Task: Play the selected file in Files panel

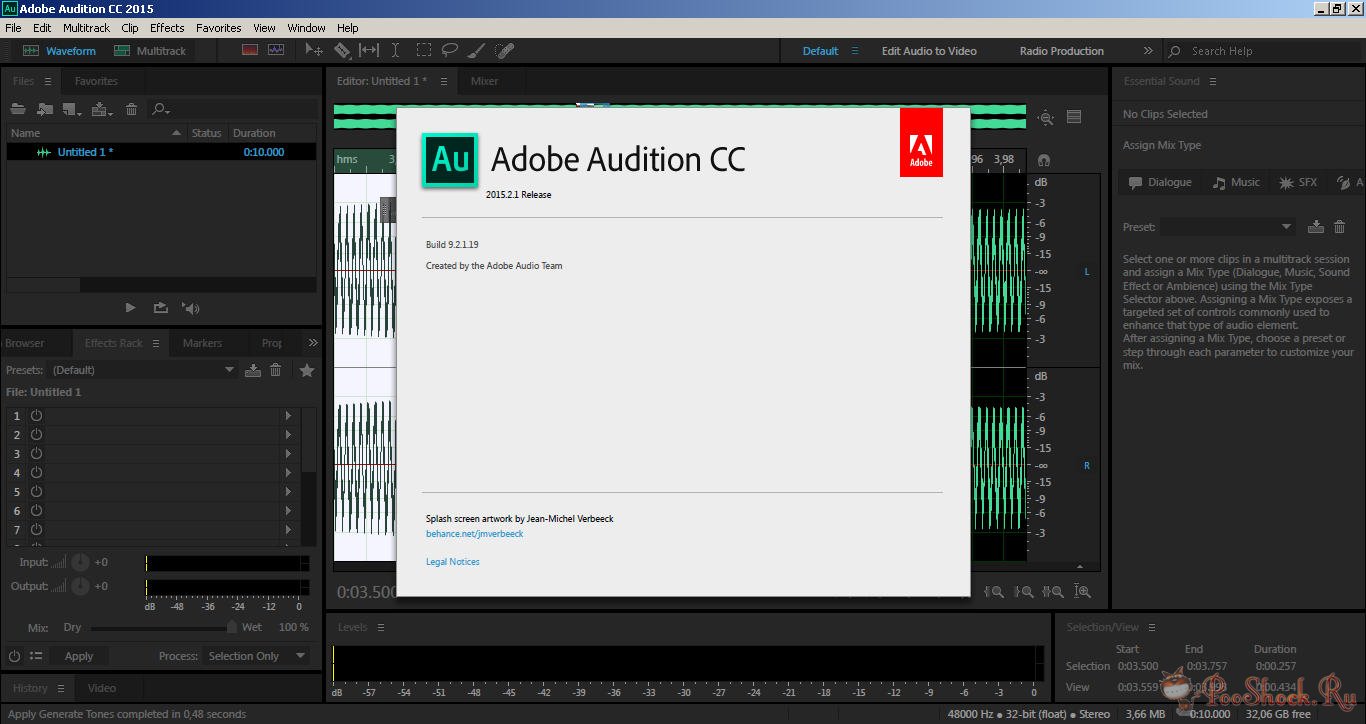Action: click(x=130, y=308)
